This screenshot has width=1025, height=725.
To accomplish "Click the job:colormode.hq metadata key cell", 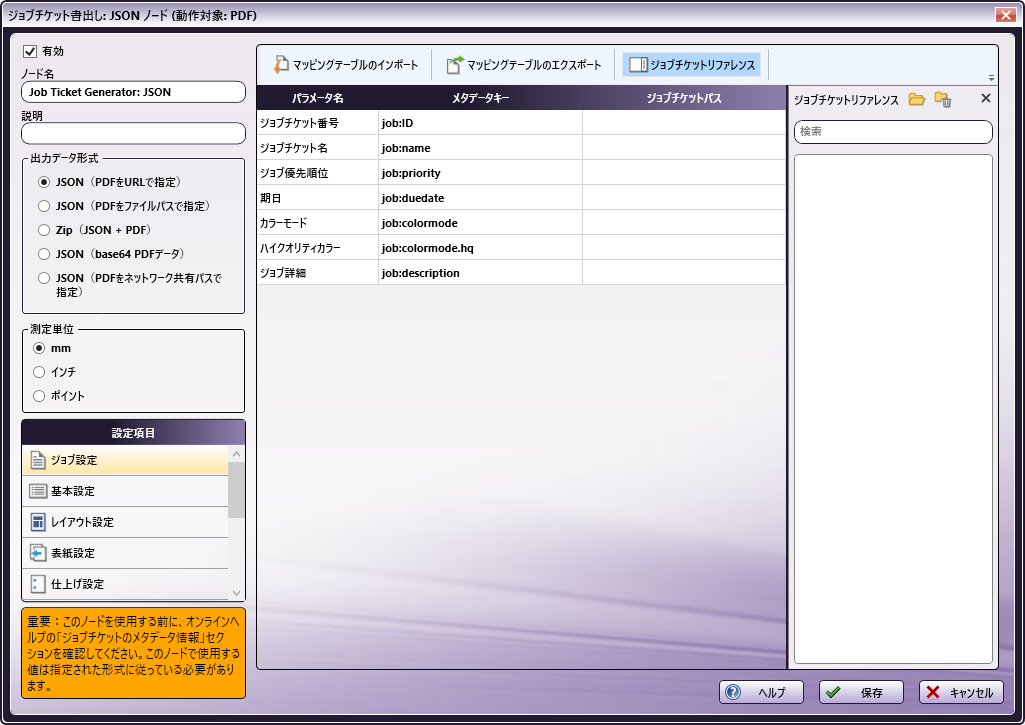I will click(480, 248).
